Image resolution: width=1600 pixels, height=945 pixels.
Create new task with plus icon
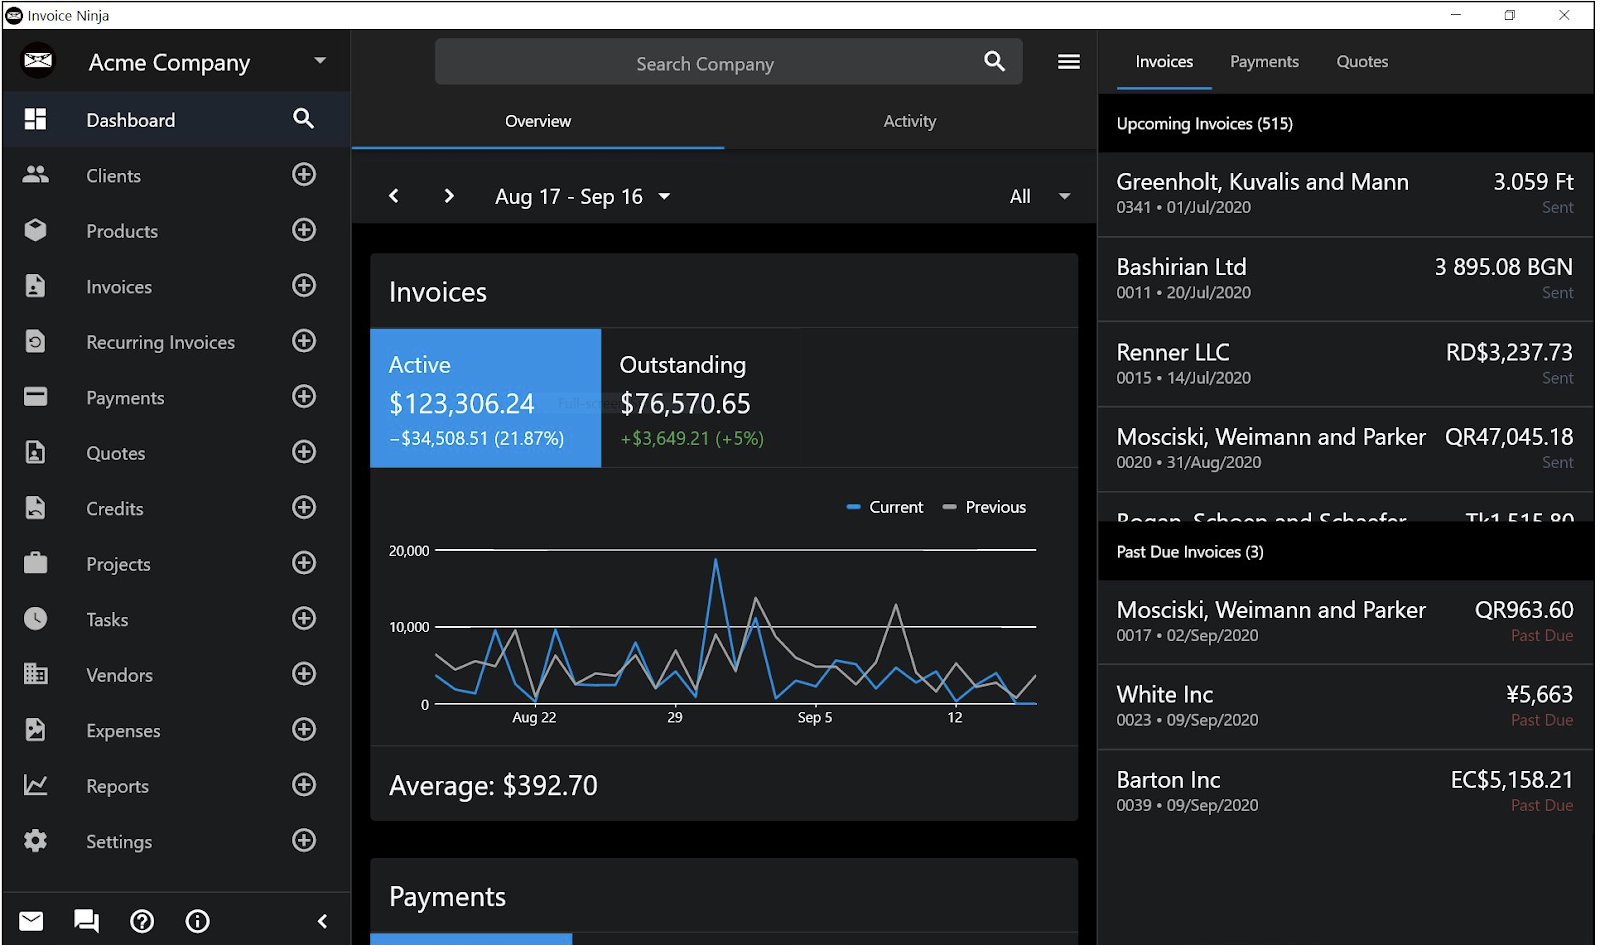click(304, 619)
